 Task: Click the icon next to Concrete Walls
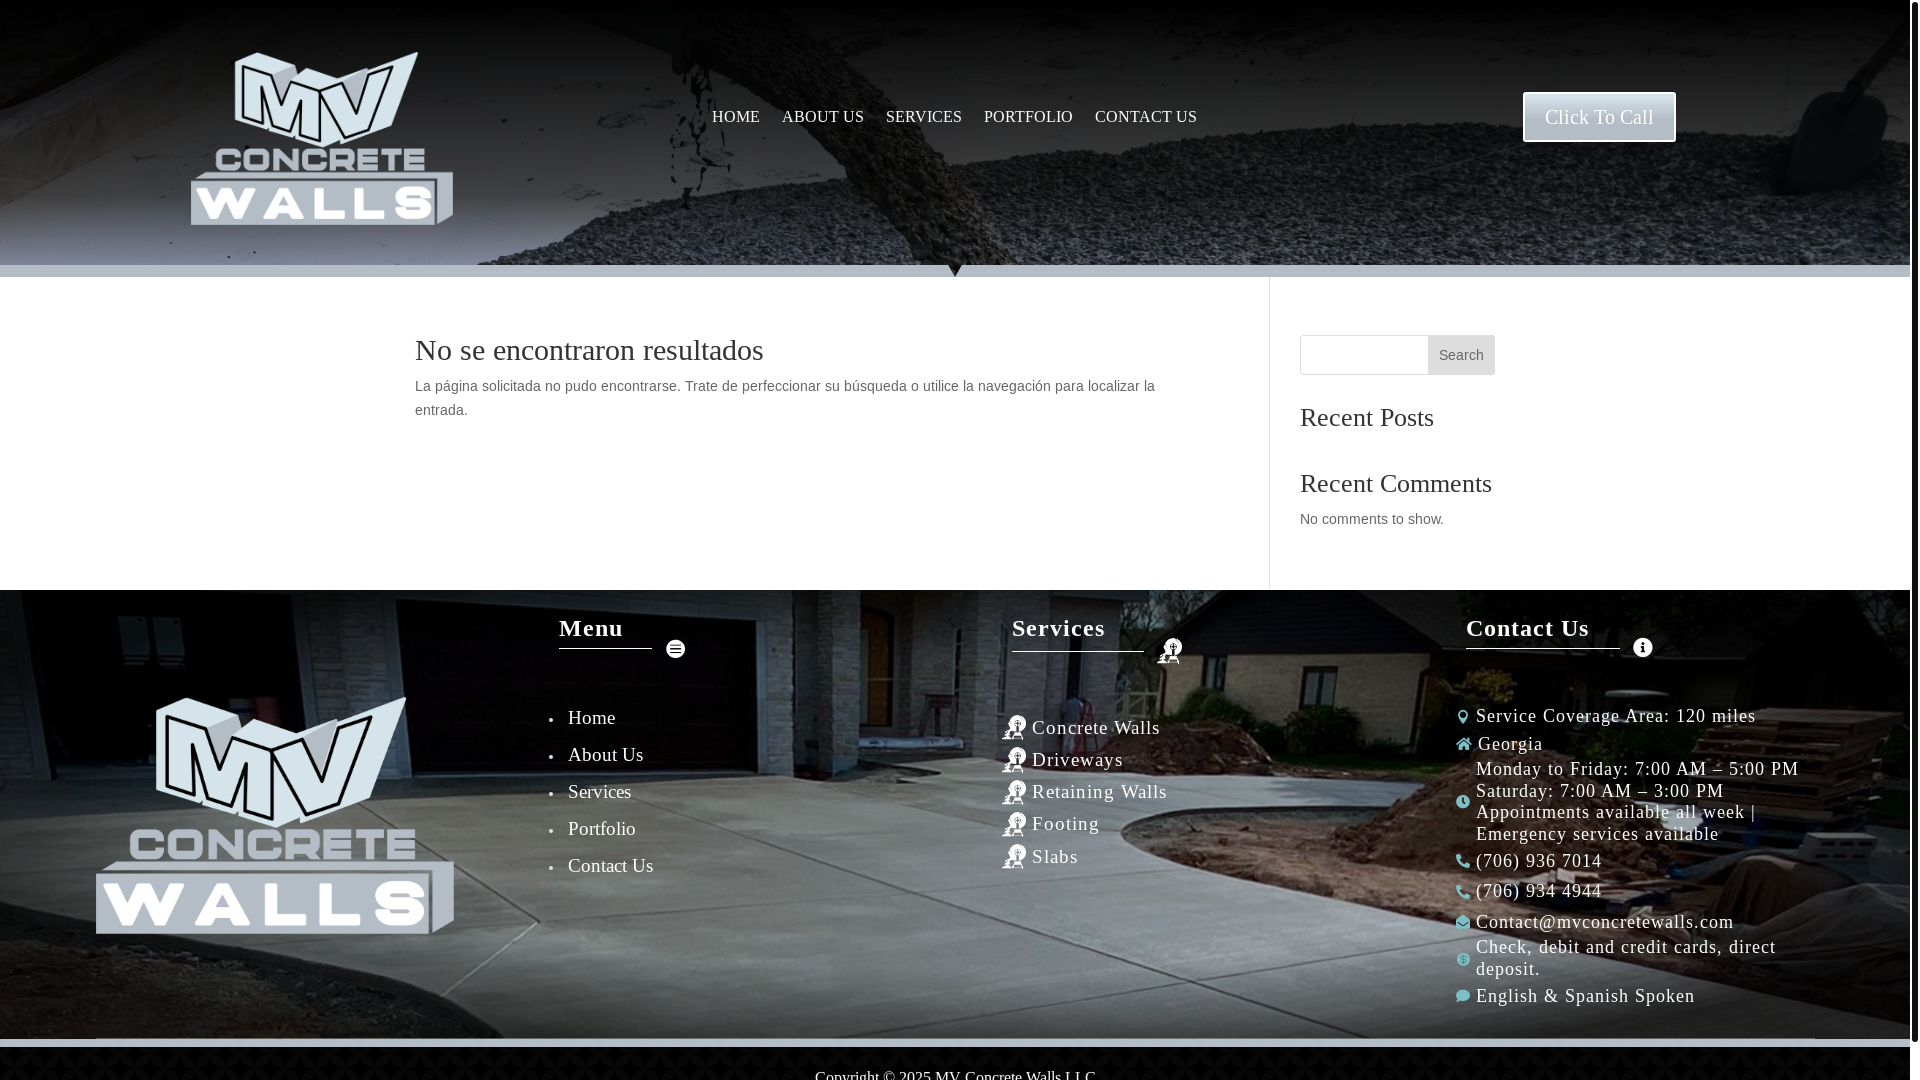click(1014, 728)
